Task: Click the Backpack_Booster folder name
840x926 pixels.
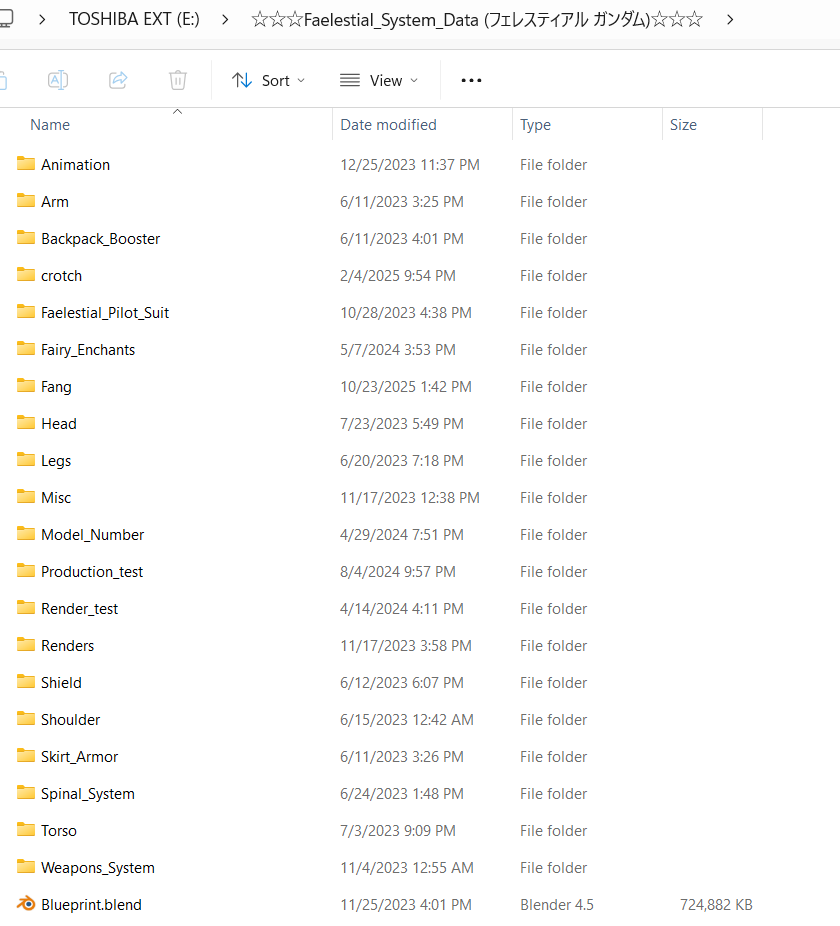Action: point(100,239)
